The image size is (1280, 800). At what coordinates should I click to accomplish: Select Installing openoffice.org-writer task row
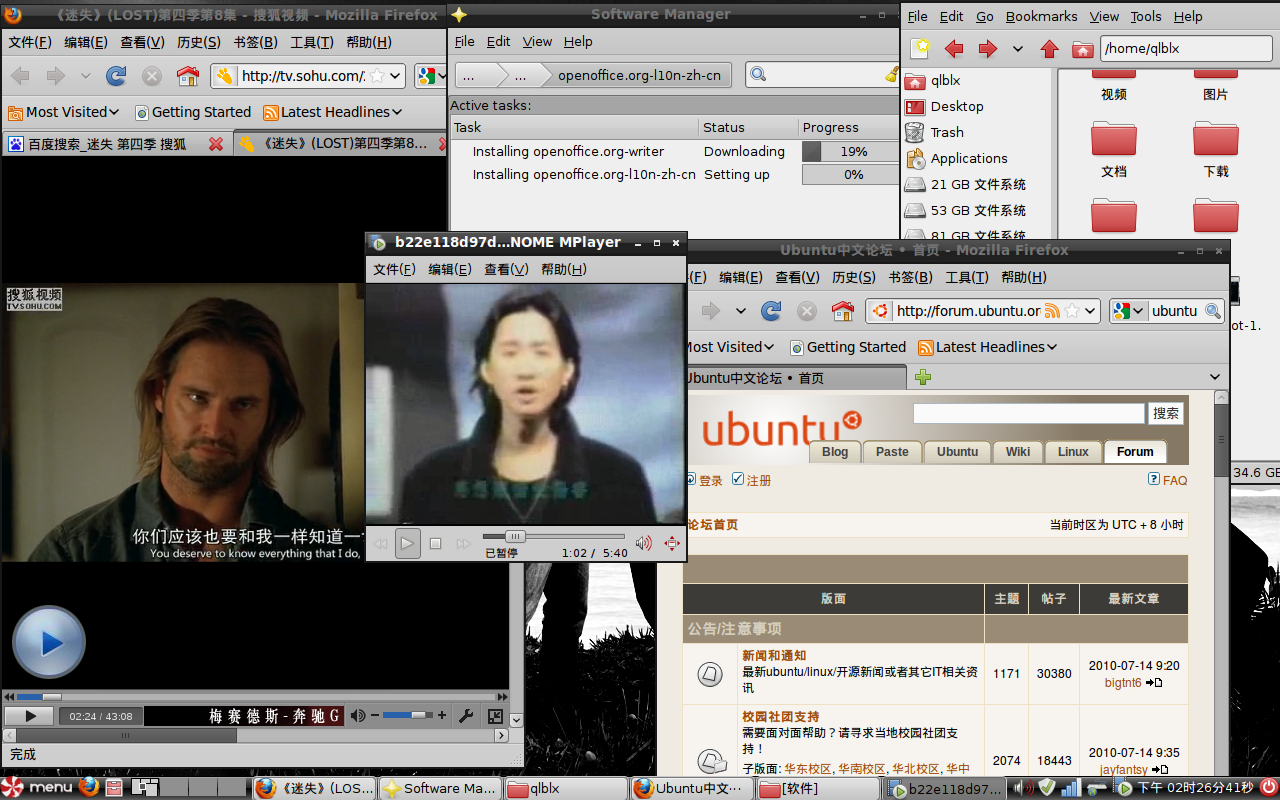pyautogui.click(x=675, y=152)
